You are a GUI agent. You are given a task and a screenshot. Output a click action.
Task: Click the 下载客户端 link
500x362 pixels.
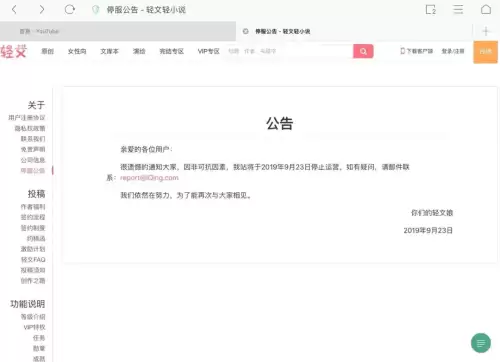(x=416, y=51)
